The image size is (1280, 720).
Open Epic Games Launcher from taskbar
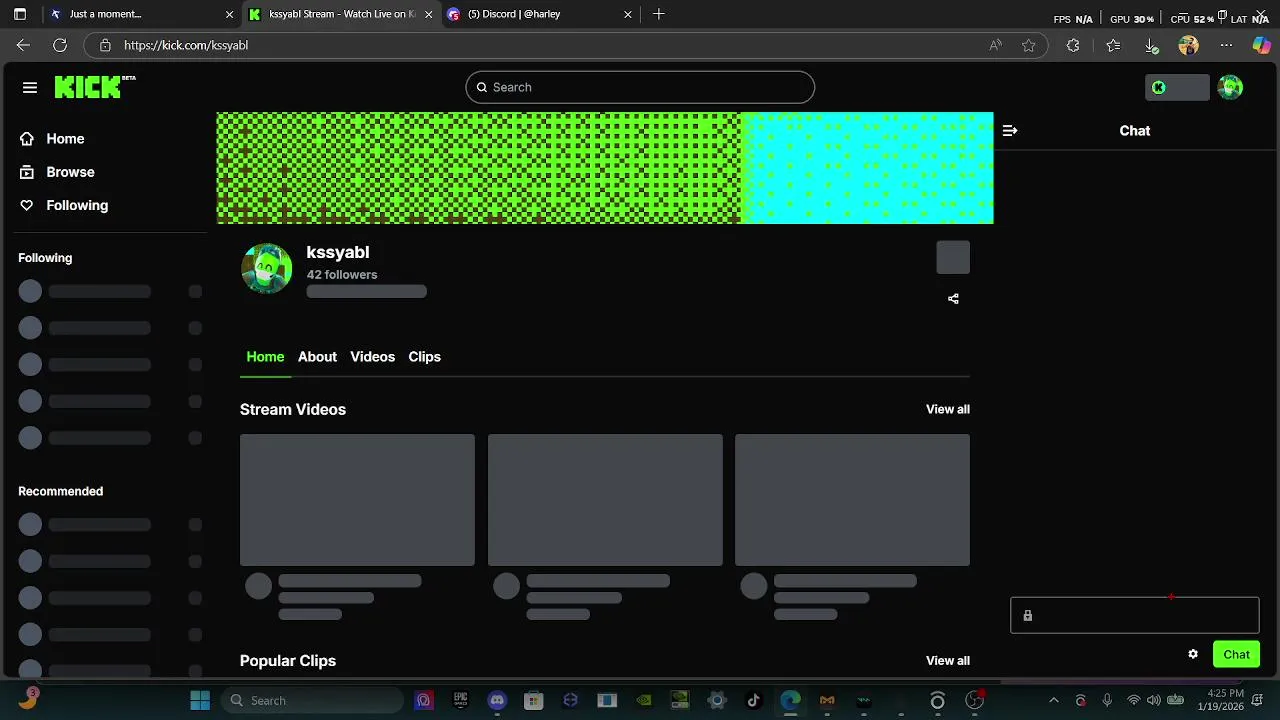point(460,701)
